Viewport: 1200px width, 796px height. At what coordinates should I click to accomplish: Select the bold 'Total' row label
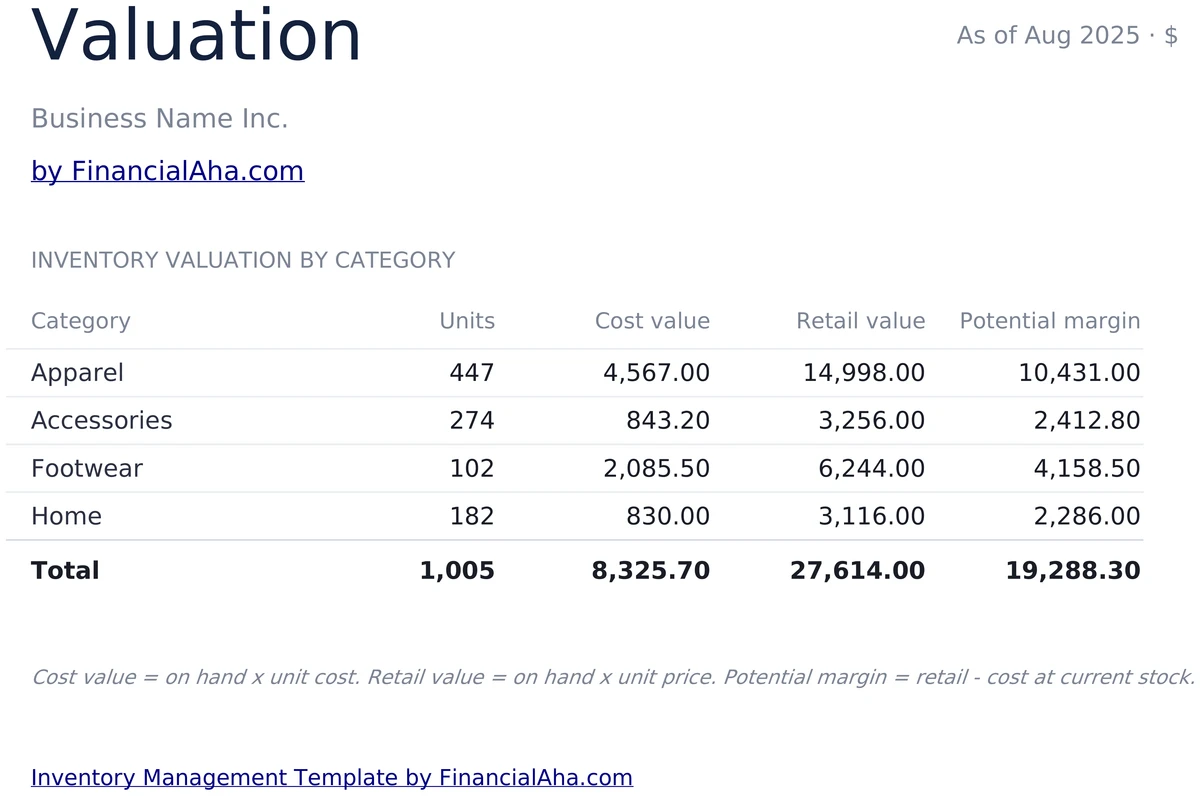65,571
